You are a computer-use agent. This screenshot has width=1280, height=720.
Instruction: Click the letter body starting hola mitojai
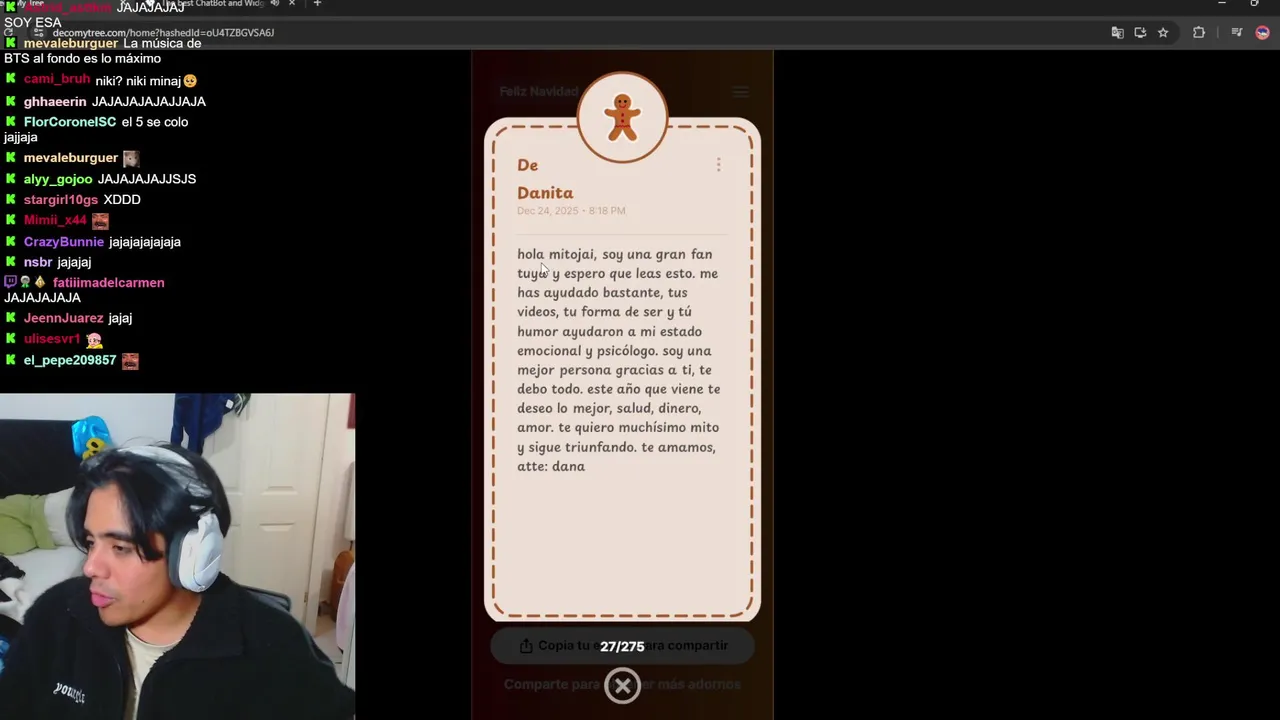(618, 360)
